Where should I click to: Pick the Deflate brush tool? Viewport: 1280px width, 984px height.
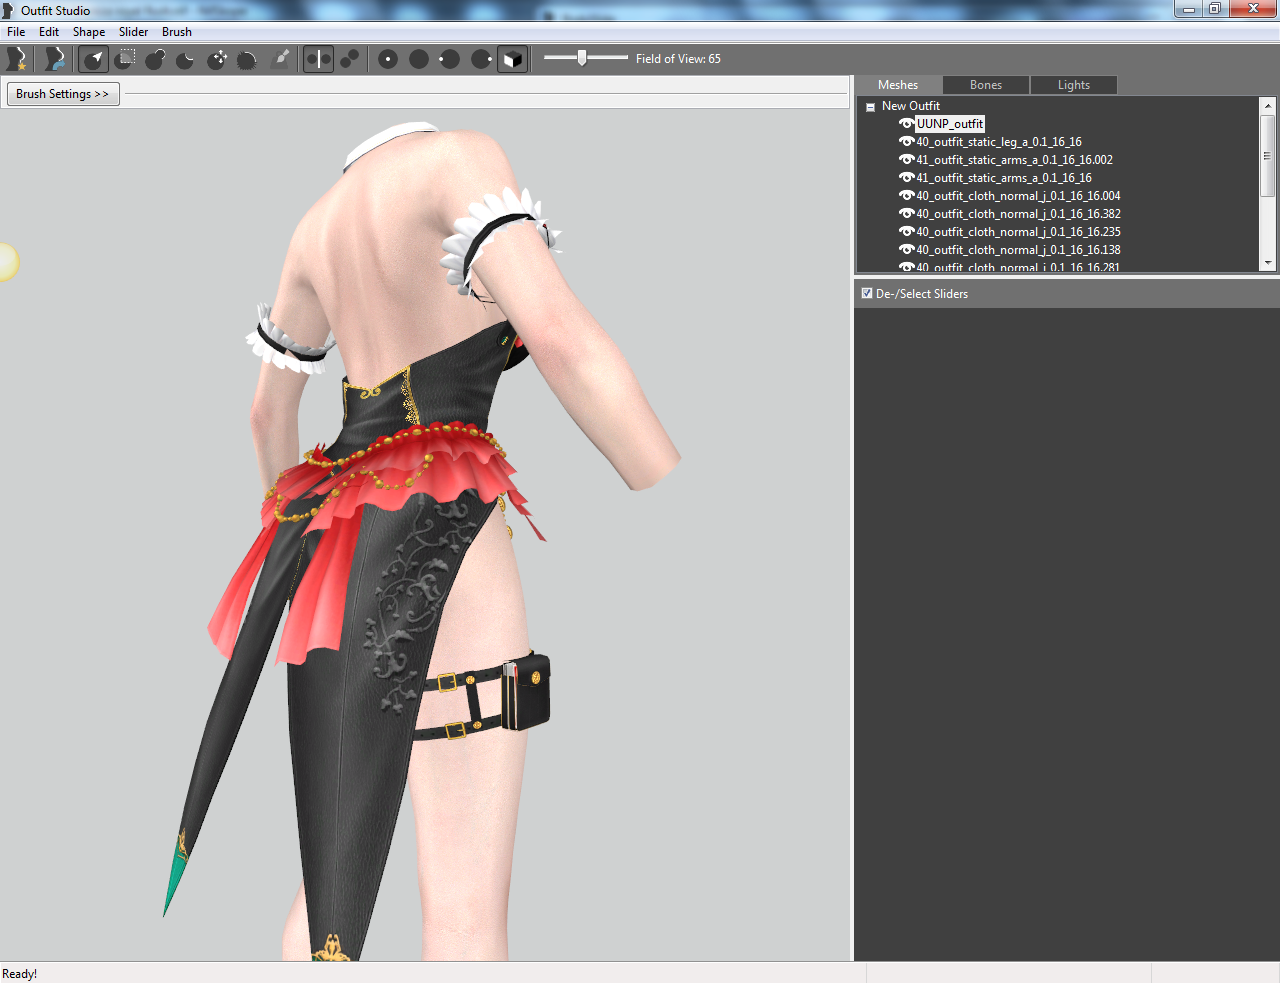click(186, 59)
